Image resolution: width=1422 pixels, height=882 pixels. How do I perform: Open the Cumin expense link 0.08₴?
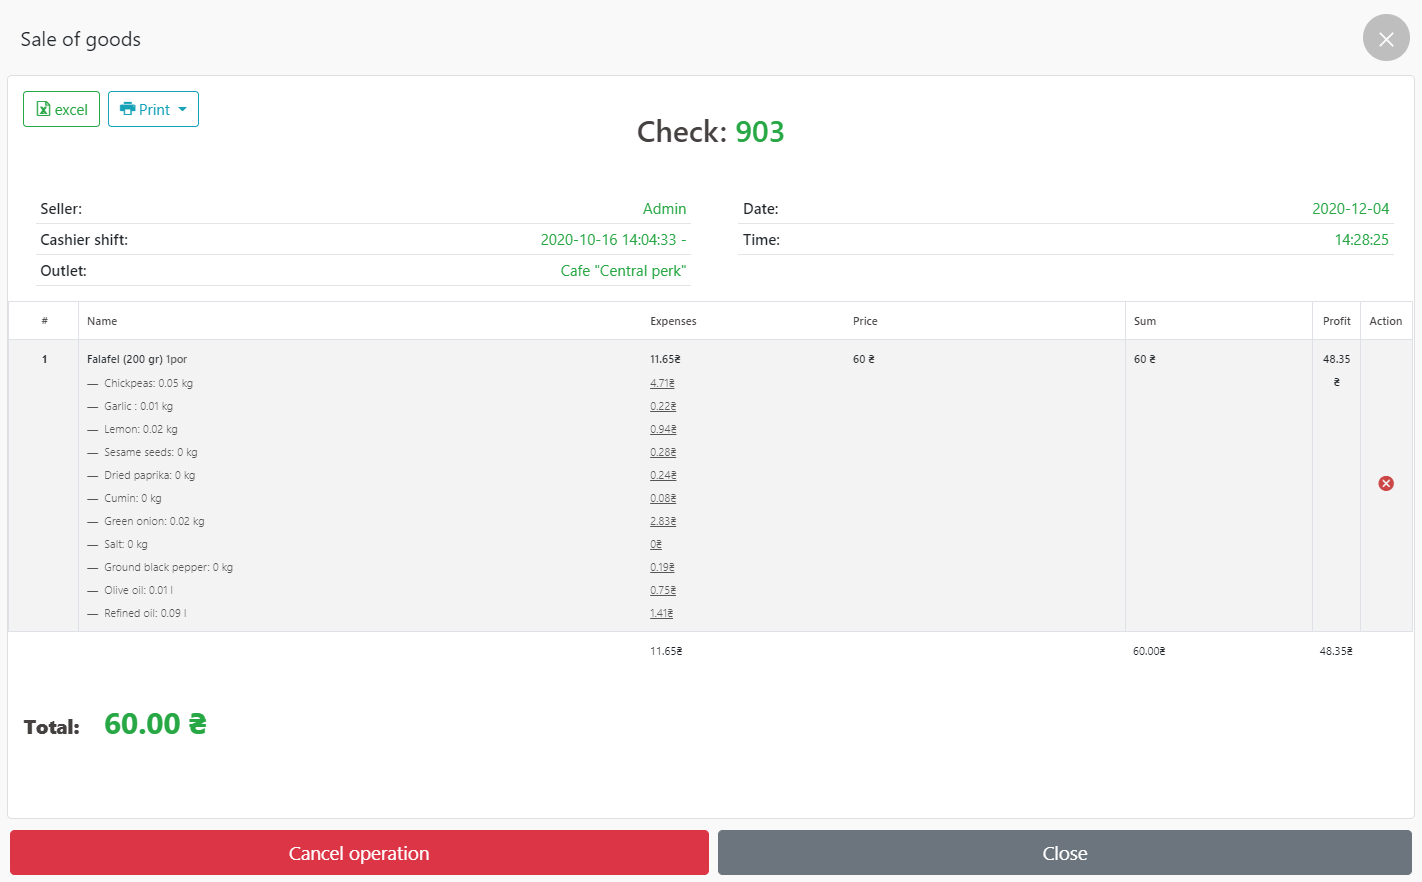663,498
